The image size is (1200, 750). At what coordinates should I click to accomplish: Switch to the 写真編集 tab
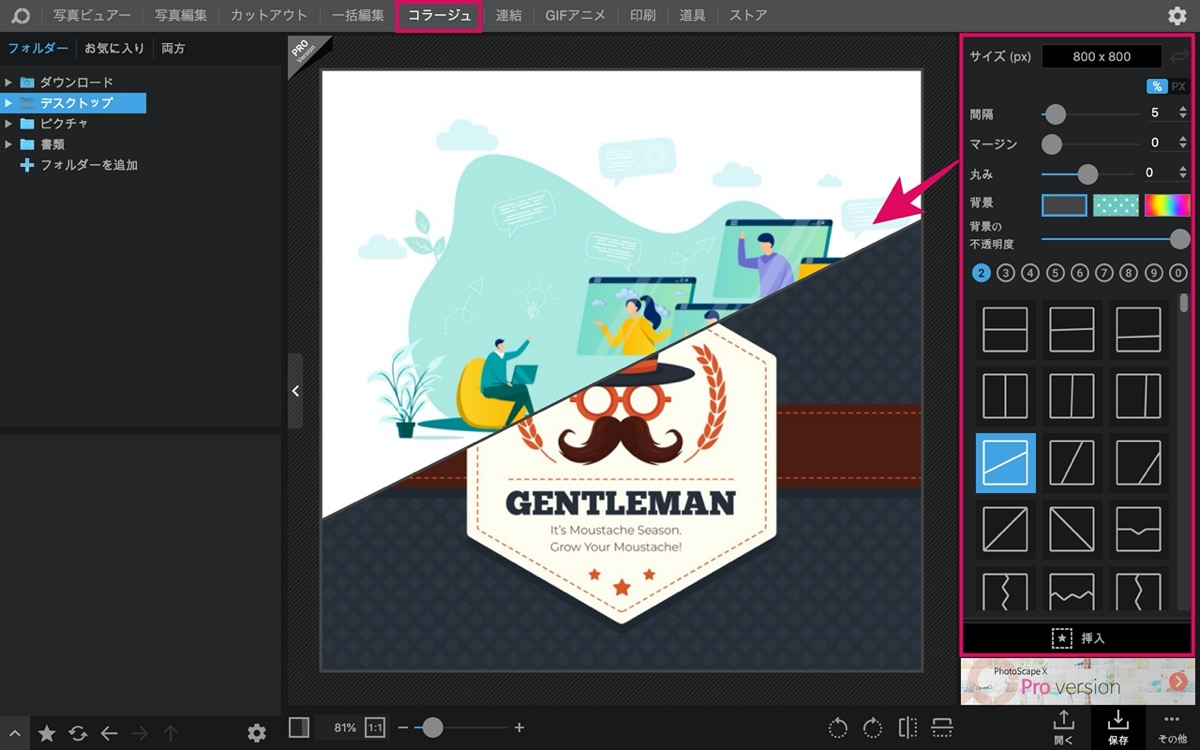coord(181,15)
